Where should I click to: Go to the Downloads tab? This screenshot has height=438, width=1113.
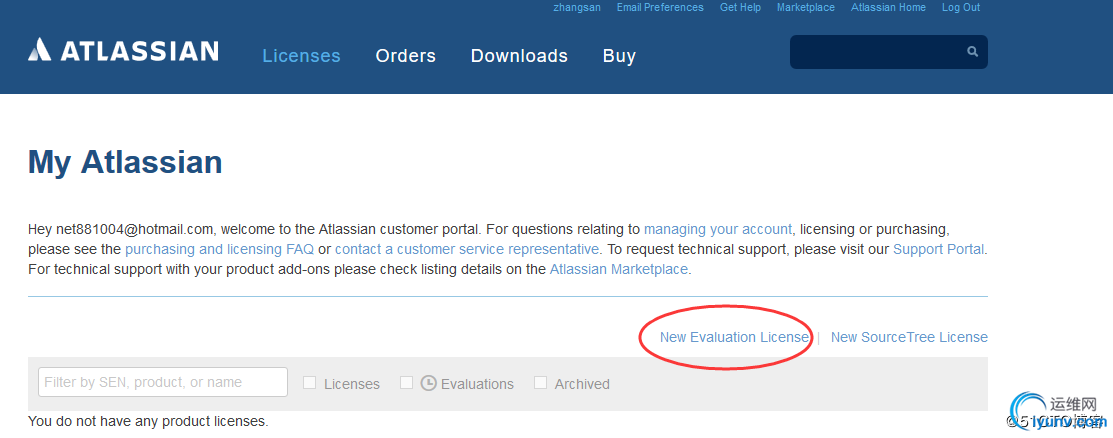(x=519, y=55)
